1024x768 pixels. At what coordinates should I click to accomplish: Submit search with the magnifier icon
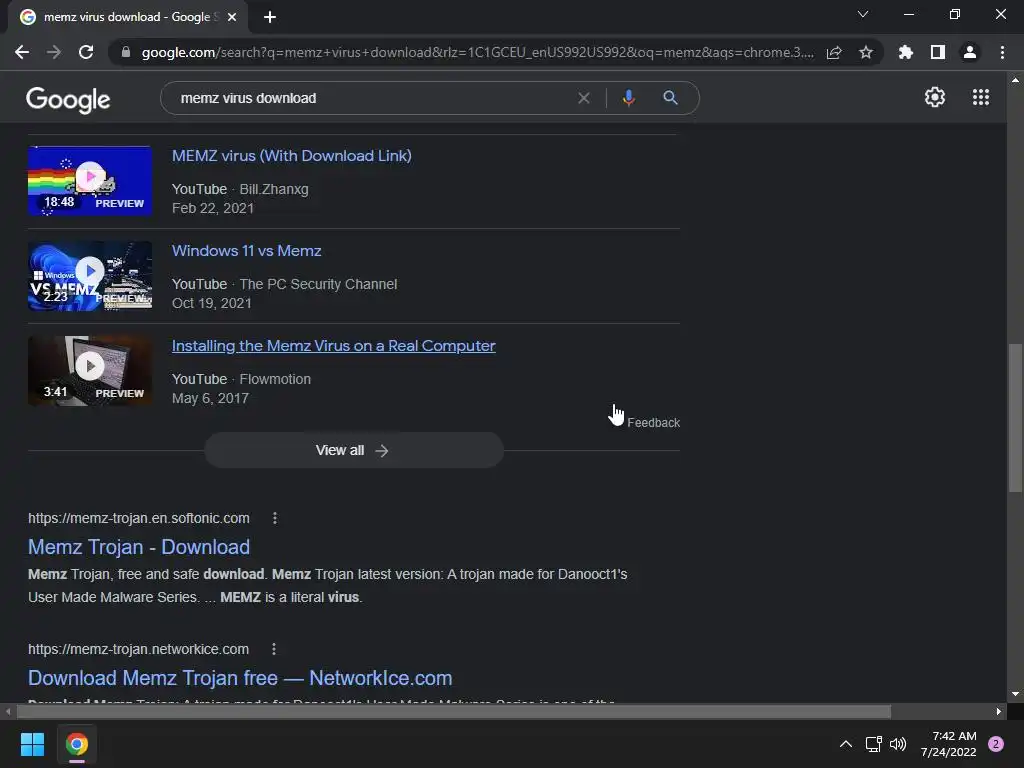coord(670,98)
